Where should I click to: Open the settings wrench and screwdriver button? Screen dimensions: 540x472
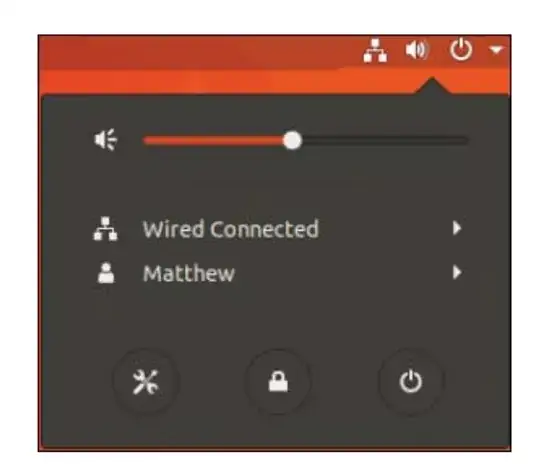(146, 381)
